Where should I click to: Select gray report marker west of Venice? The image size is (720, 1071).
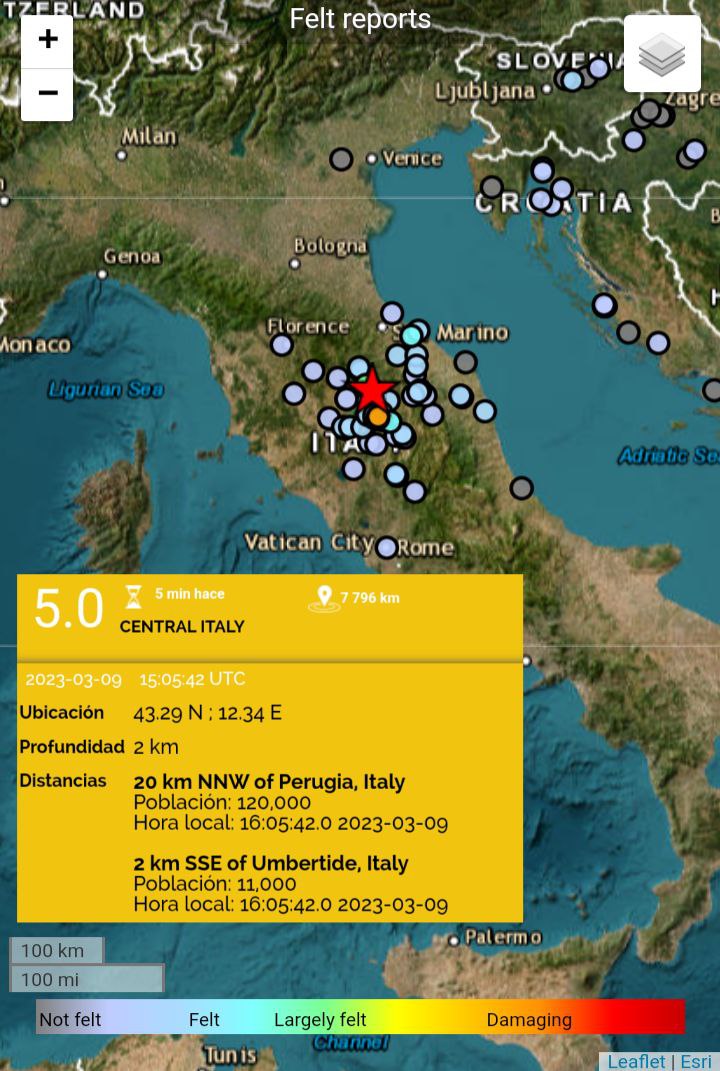(341, 159)
